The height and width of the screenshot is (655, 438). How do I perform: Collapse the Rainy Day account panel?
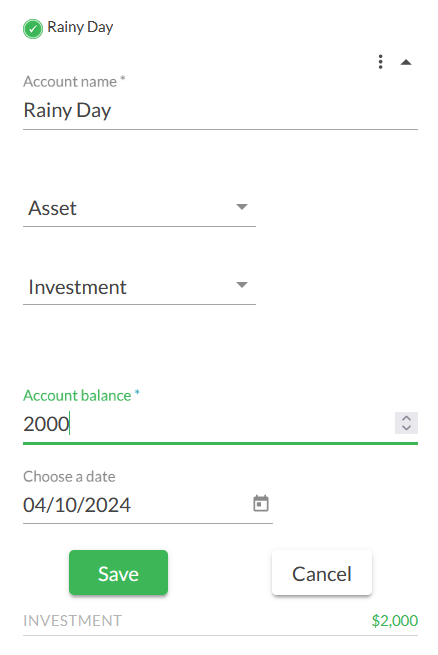coord(406,63)
